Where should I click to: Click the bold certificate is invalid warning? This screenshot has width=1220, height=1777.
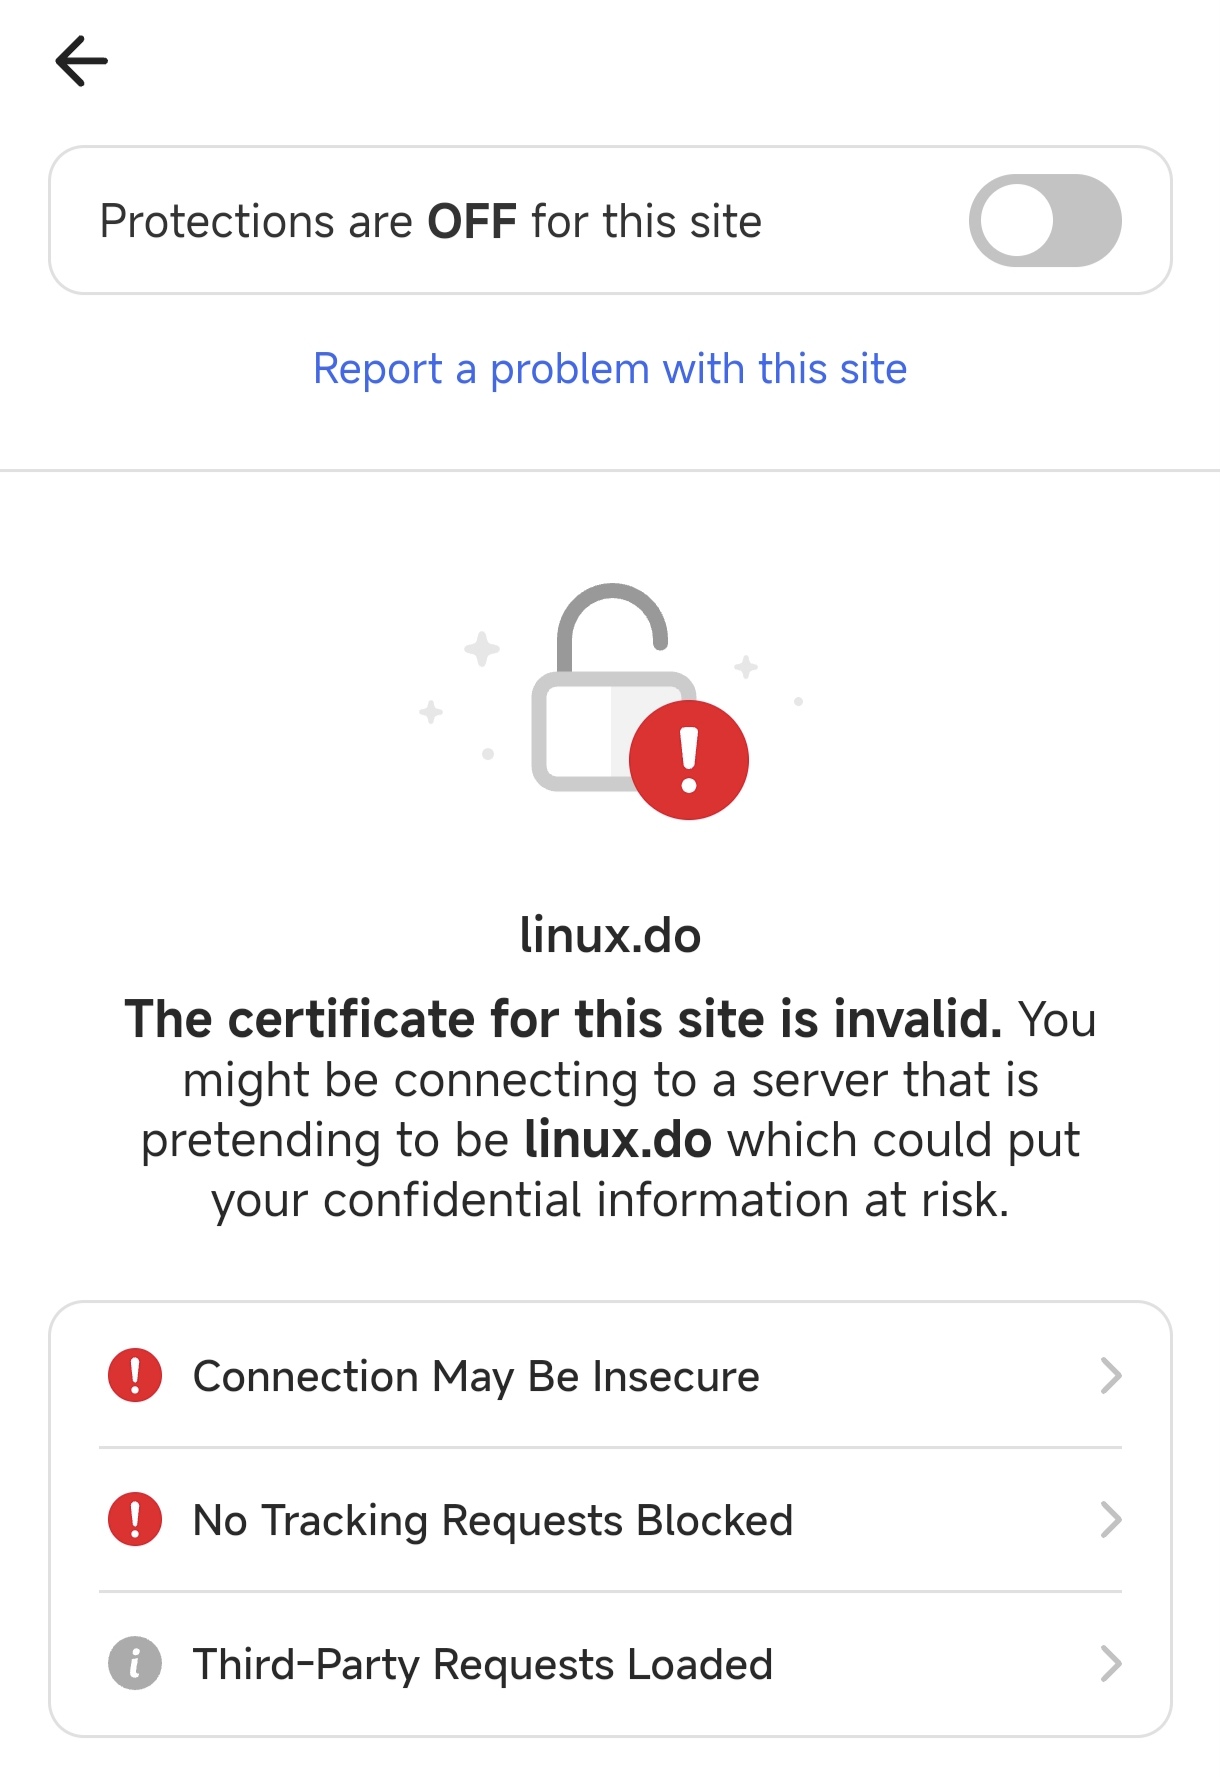pyautogui.click(x=563, y=1019)
